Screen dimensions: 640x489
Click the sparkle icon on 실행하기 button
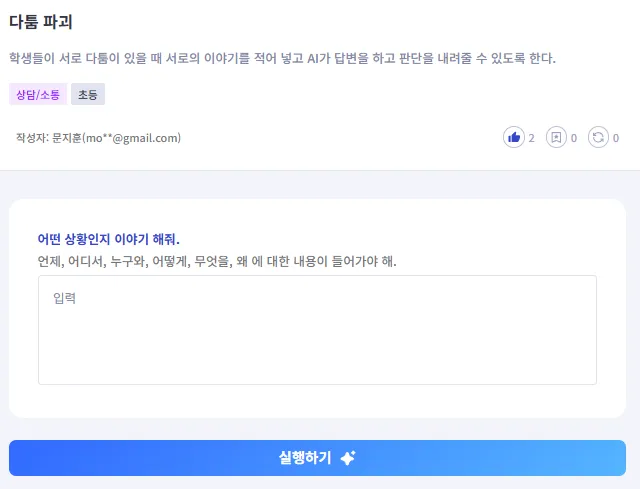coord(348,458)
